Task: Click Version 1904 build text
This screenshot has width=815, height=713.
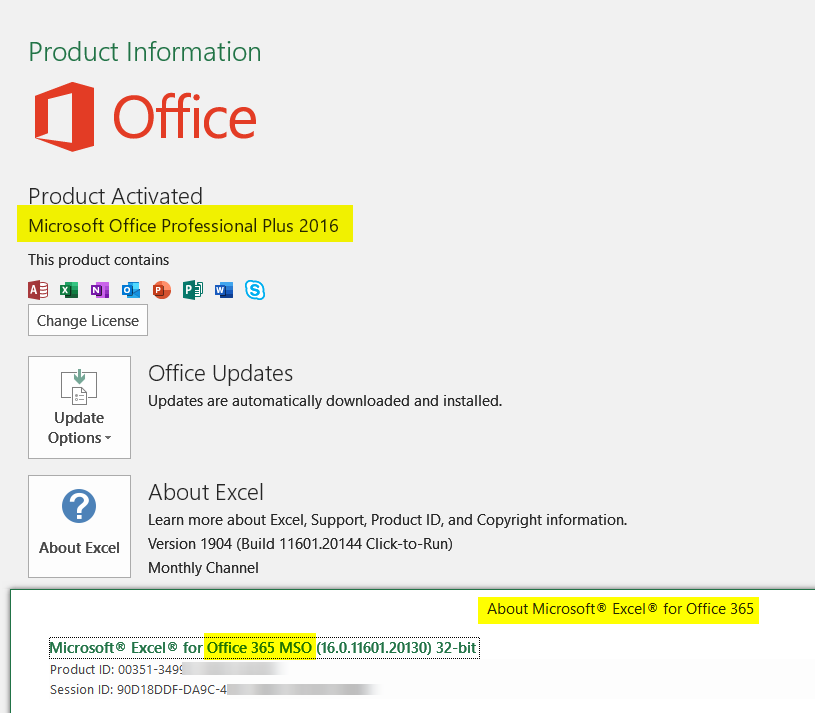Action: (x=300, y=544)
